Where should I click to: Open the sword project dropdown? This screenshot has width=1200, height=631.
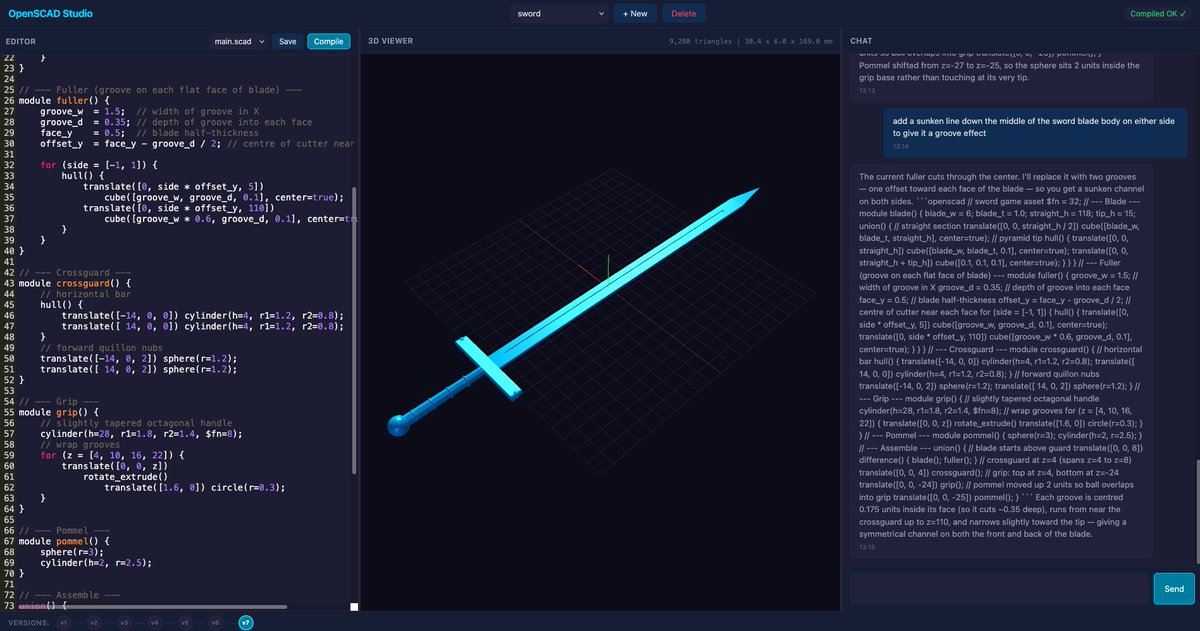coord(561,14)
